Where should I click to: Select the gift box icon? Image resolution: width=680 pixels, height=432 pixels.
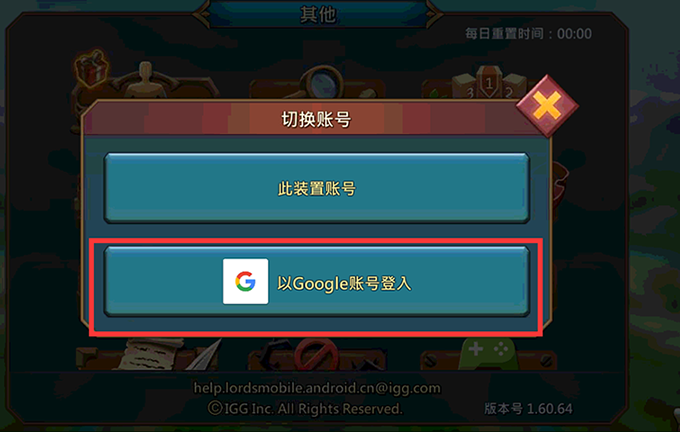[92, 69]
